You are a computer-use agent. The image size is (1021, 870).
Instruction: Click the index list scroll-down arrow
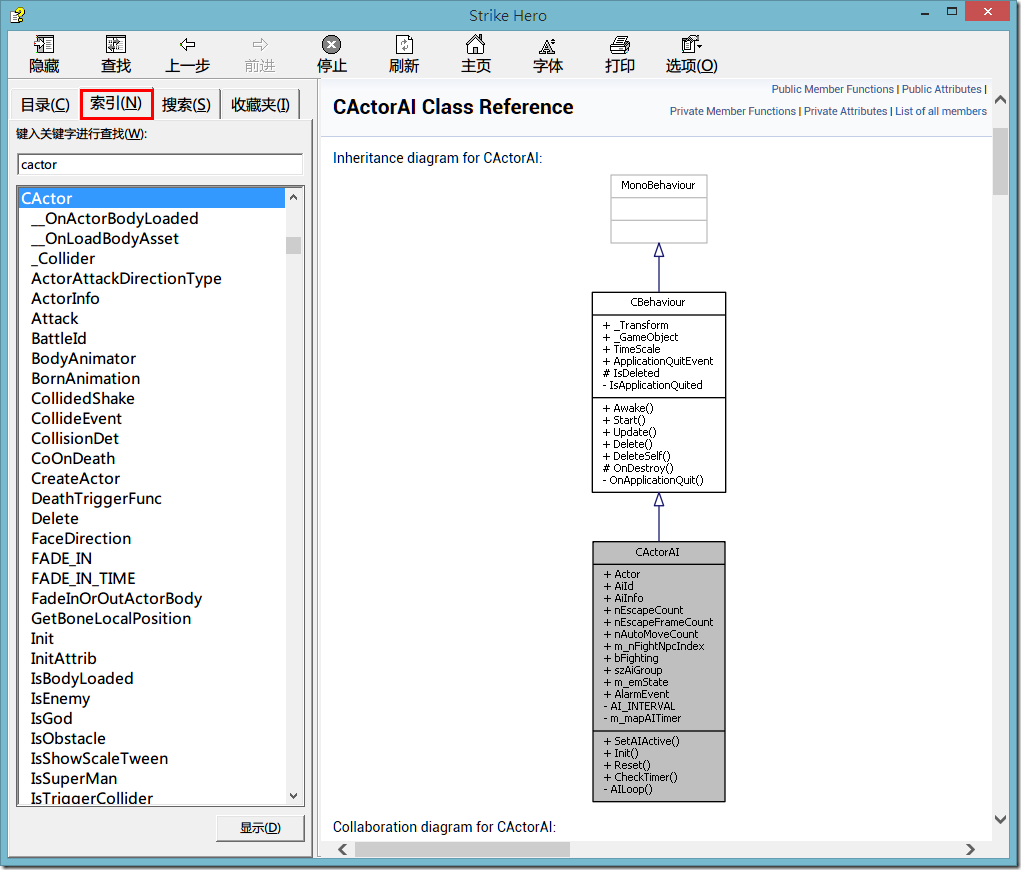294,796
